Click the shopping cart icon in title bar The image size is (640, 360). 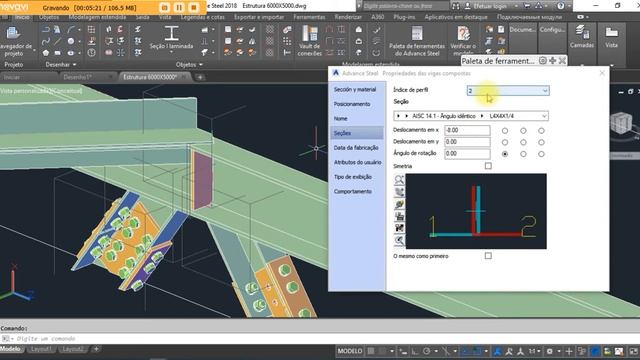pyautogui.click(x=527, y=6)
